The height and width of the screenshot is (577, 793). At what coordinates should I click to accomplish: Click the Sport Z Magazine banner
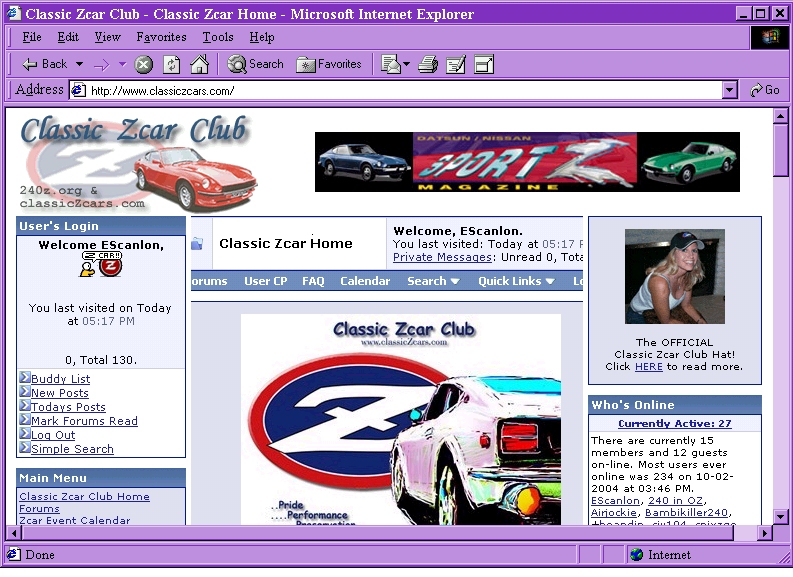point(527,162)
